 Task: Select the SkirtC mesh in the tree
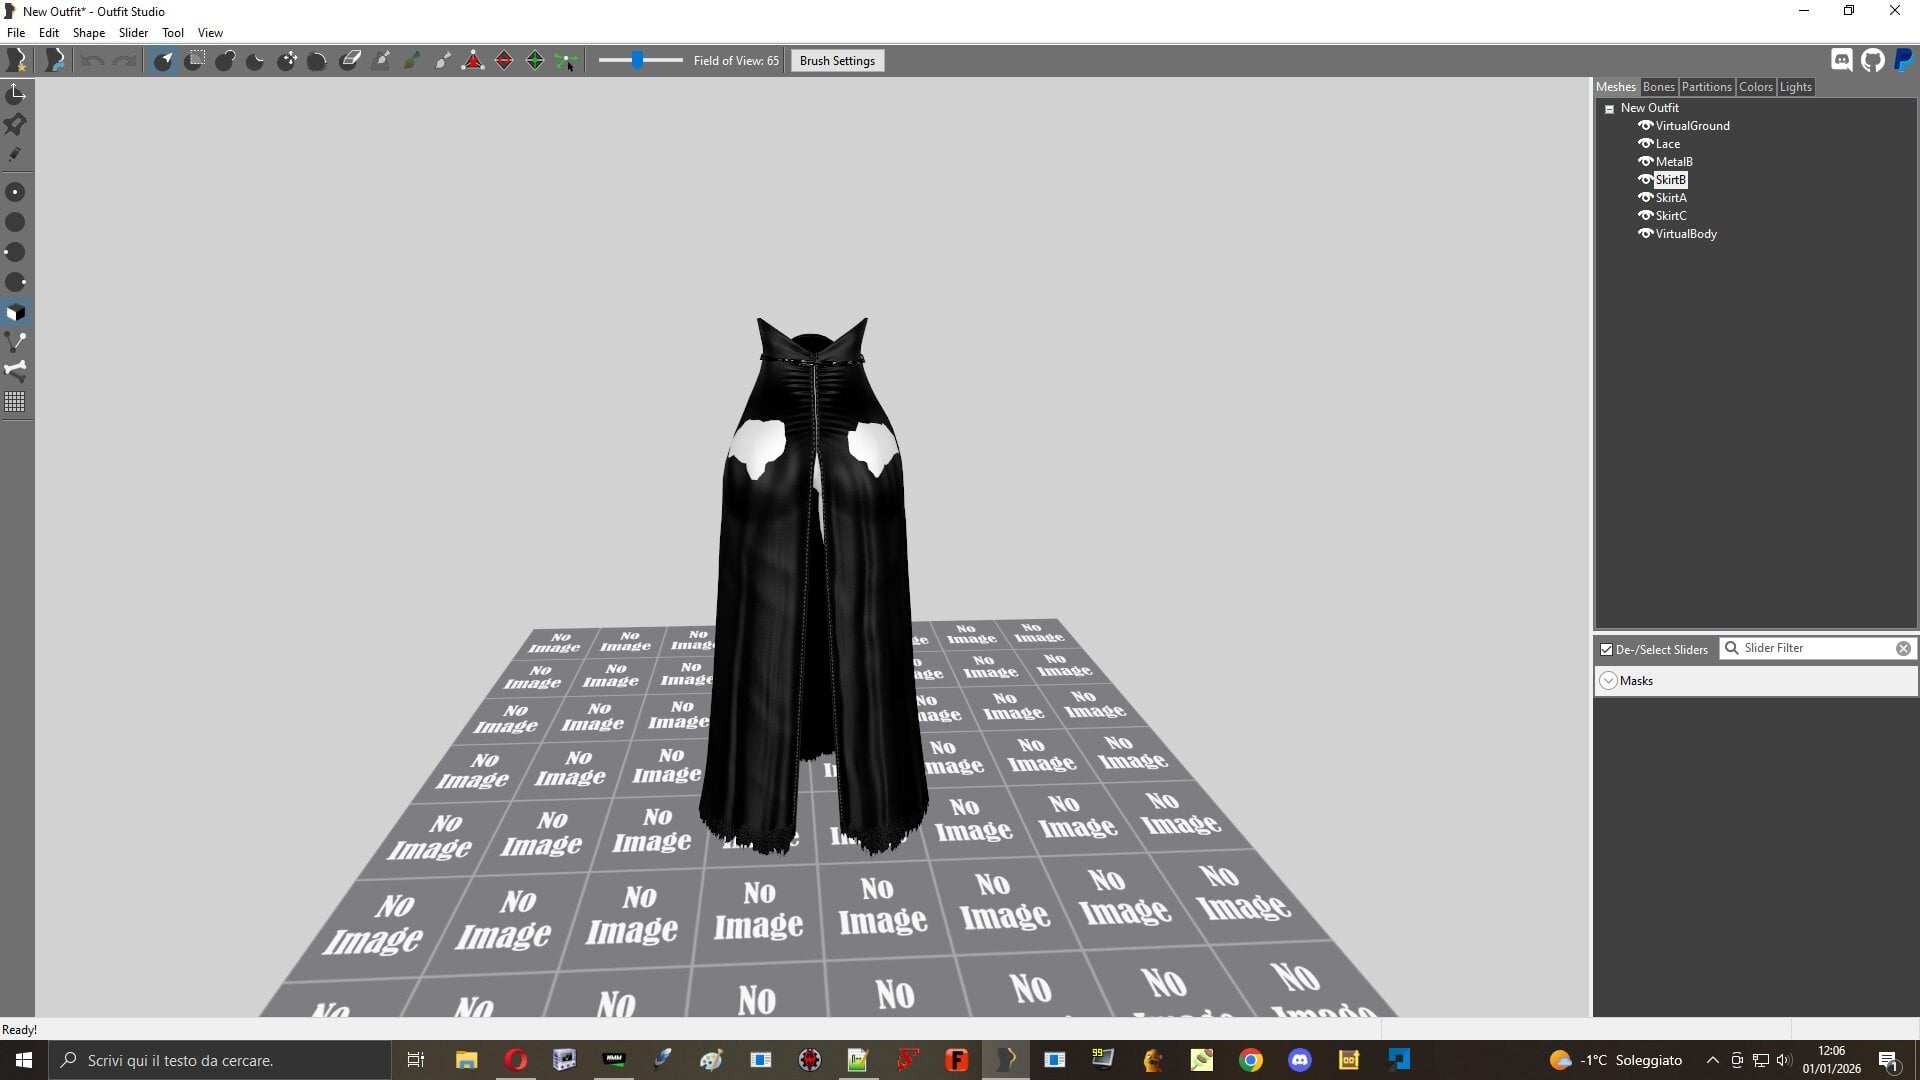click(x=1671, y=216)
